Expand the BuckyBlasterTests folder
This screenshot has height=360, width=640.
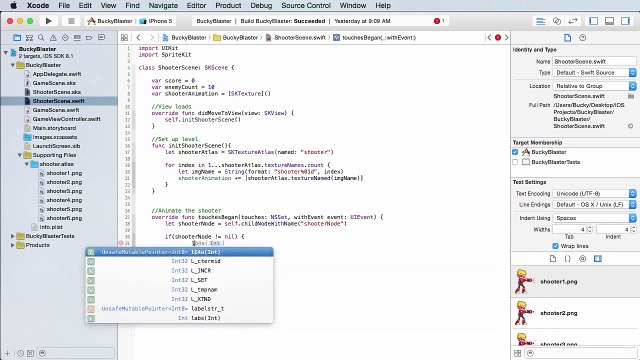(13, 236)
